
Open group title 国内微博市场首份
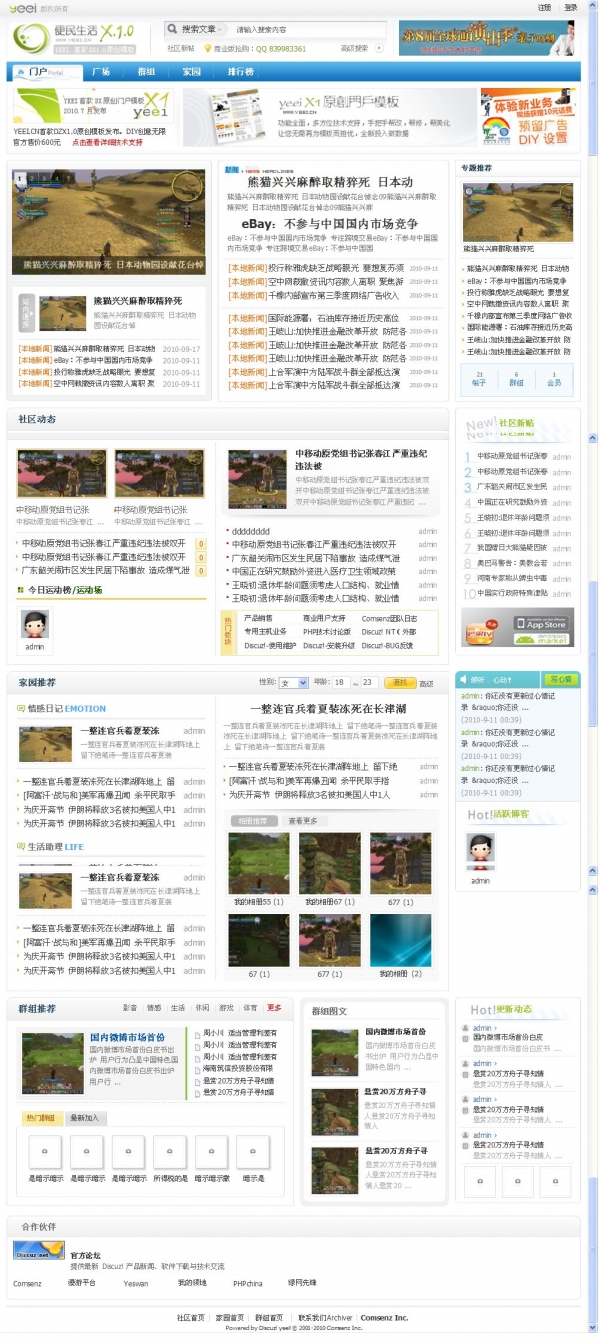128,1038
